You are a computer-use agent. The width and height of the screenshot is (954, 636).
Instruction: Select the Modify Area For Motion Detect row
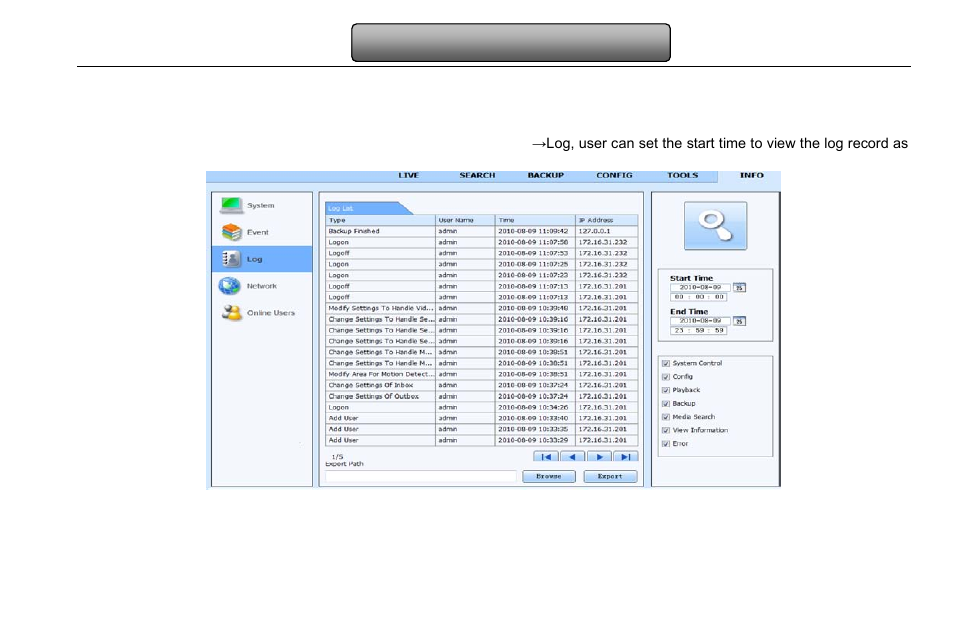(x=482, y=374)
